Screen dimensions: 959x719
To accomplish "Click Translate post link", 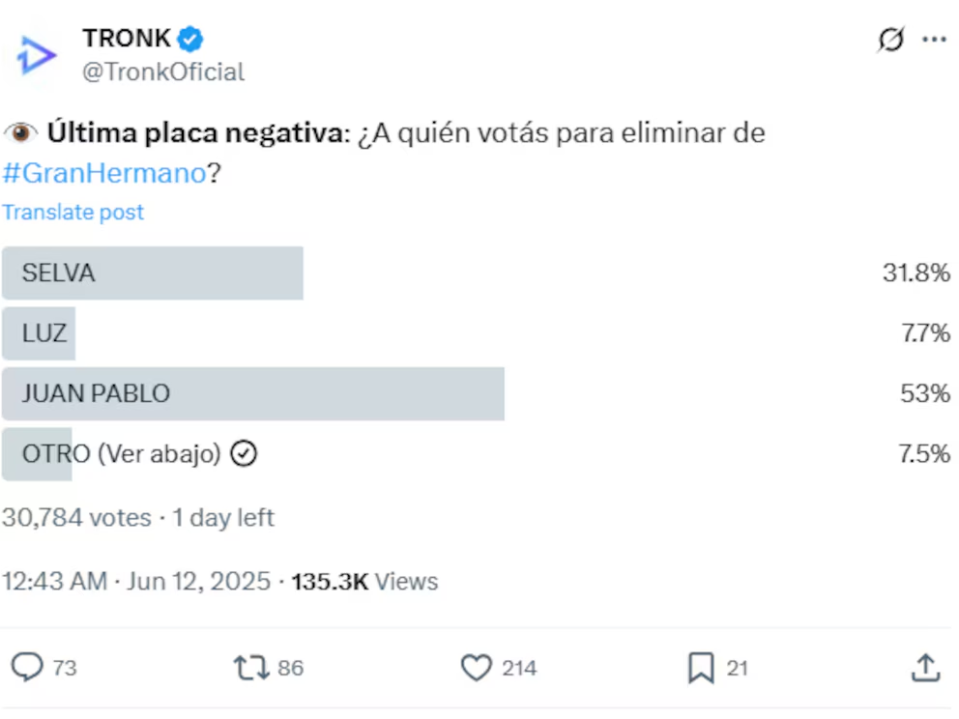I will [73, 212].
